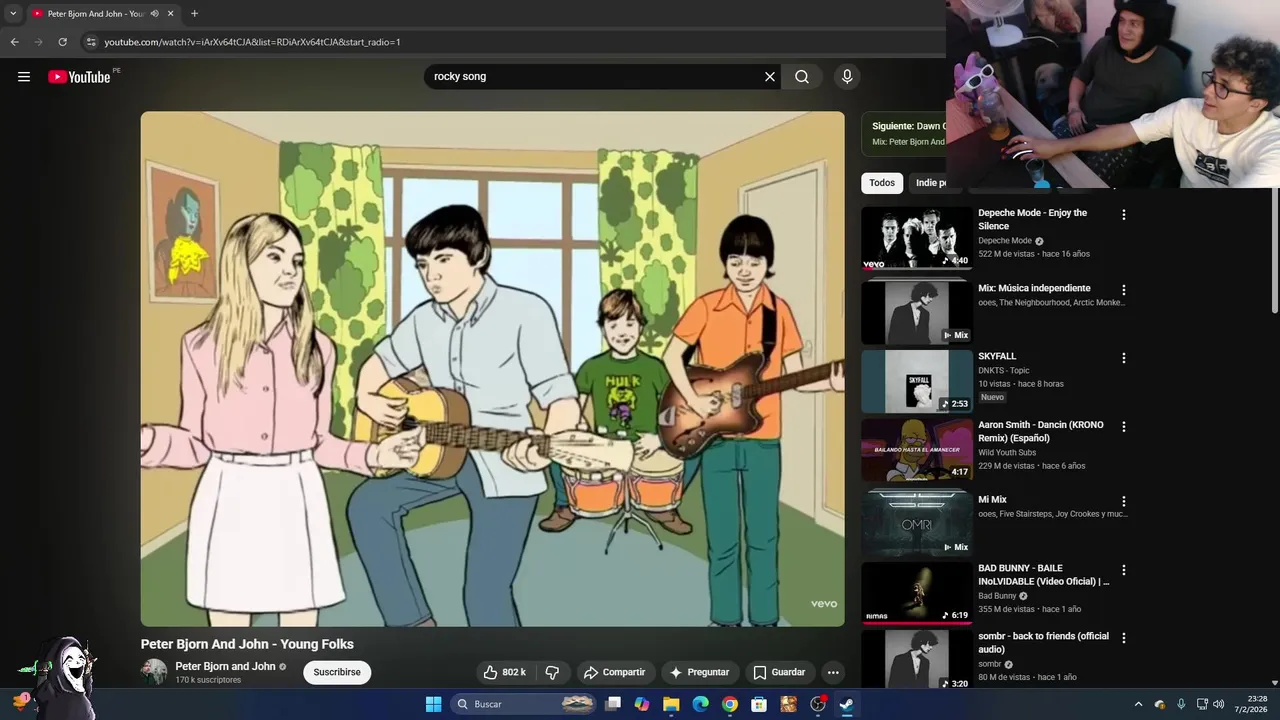Clear the 'rocky song' search text with the X
Image resolution: width=1280 pixels, height=720 pixels.
tap(770, 77)
